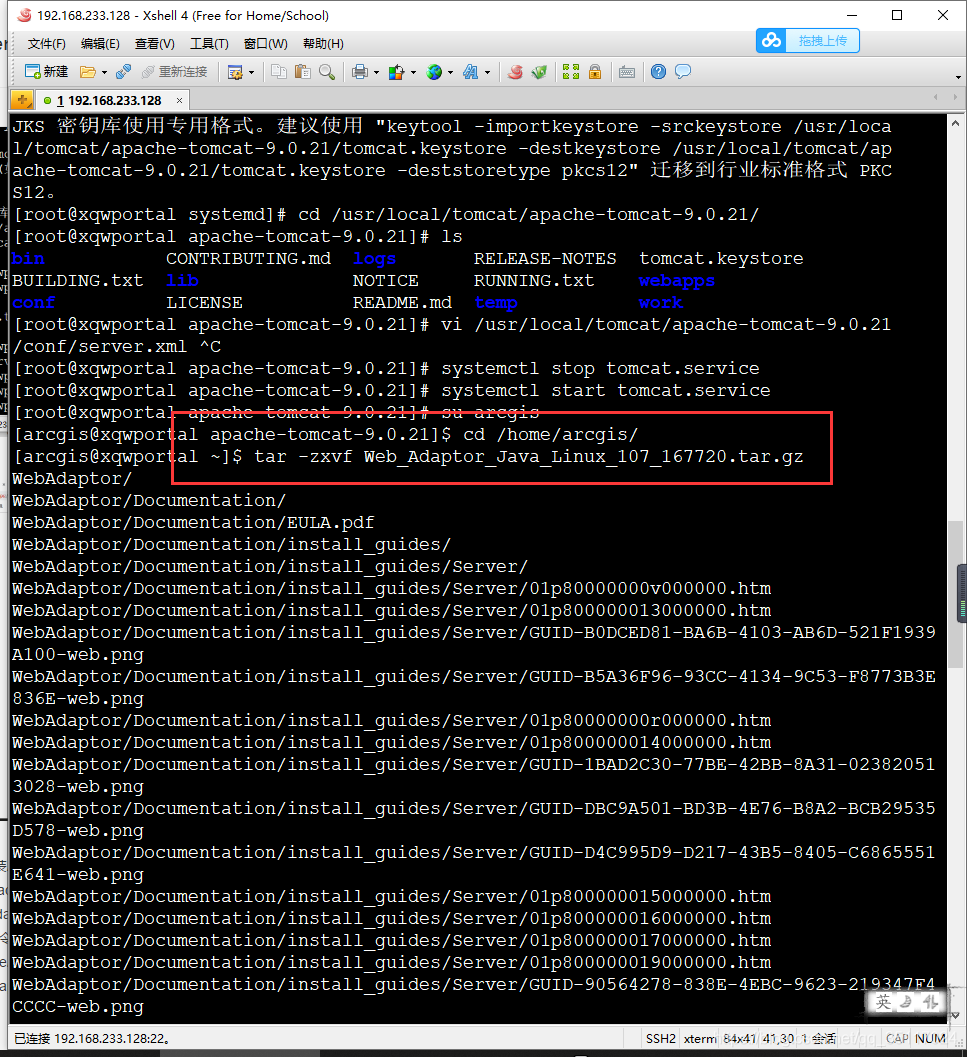967x1057 pixels.
Task: Click the 英 input method indicator
Action: coord(883,1002)
